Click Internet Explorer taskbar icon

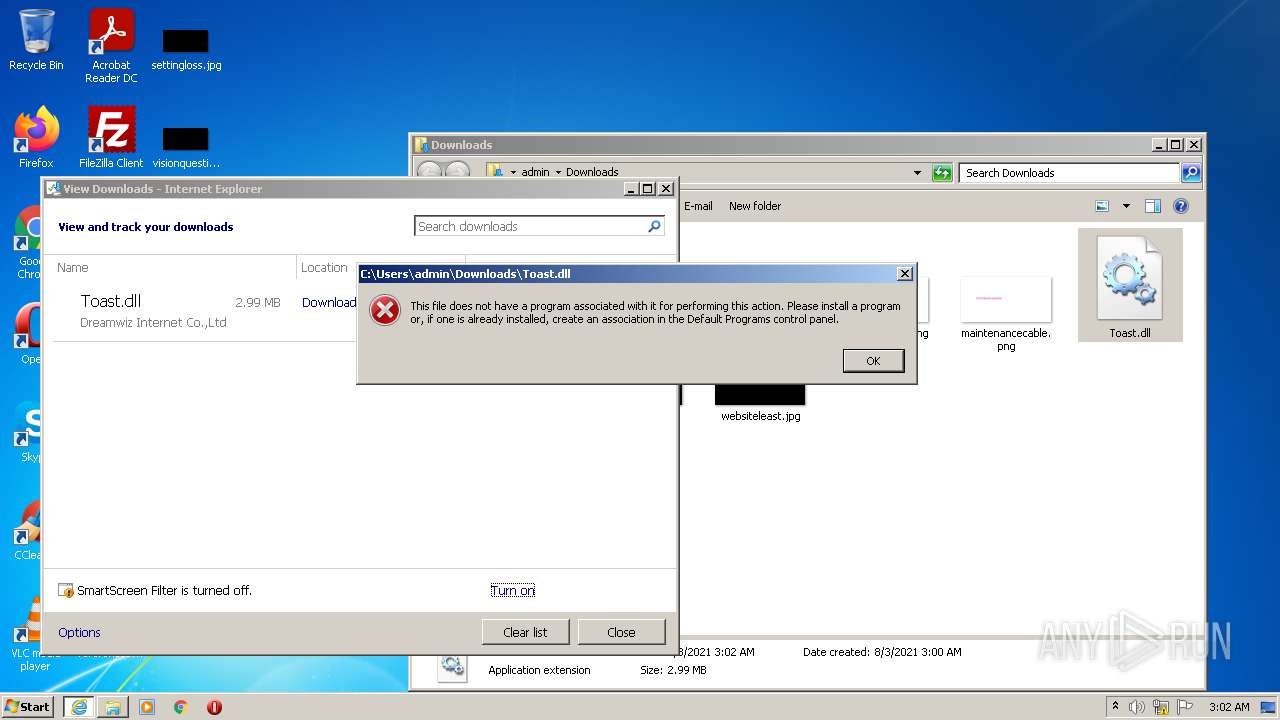78,707
